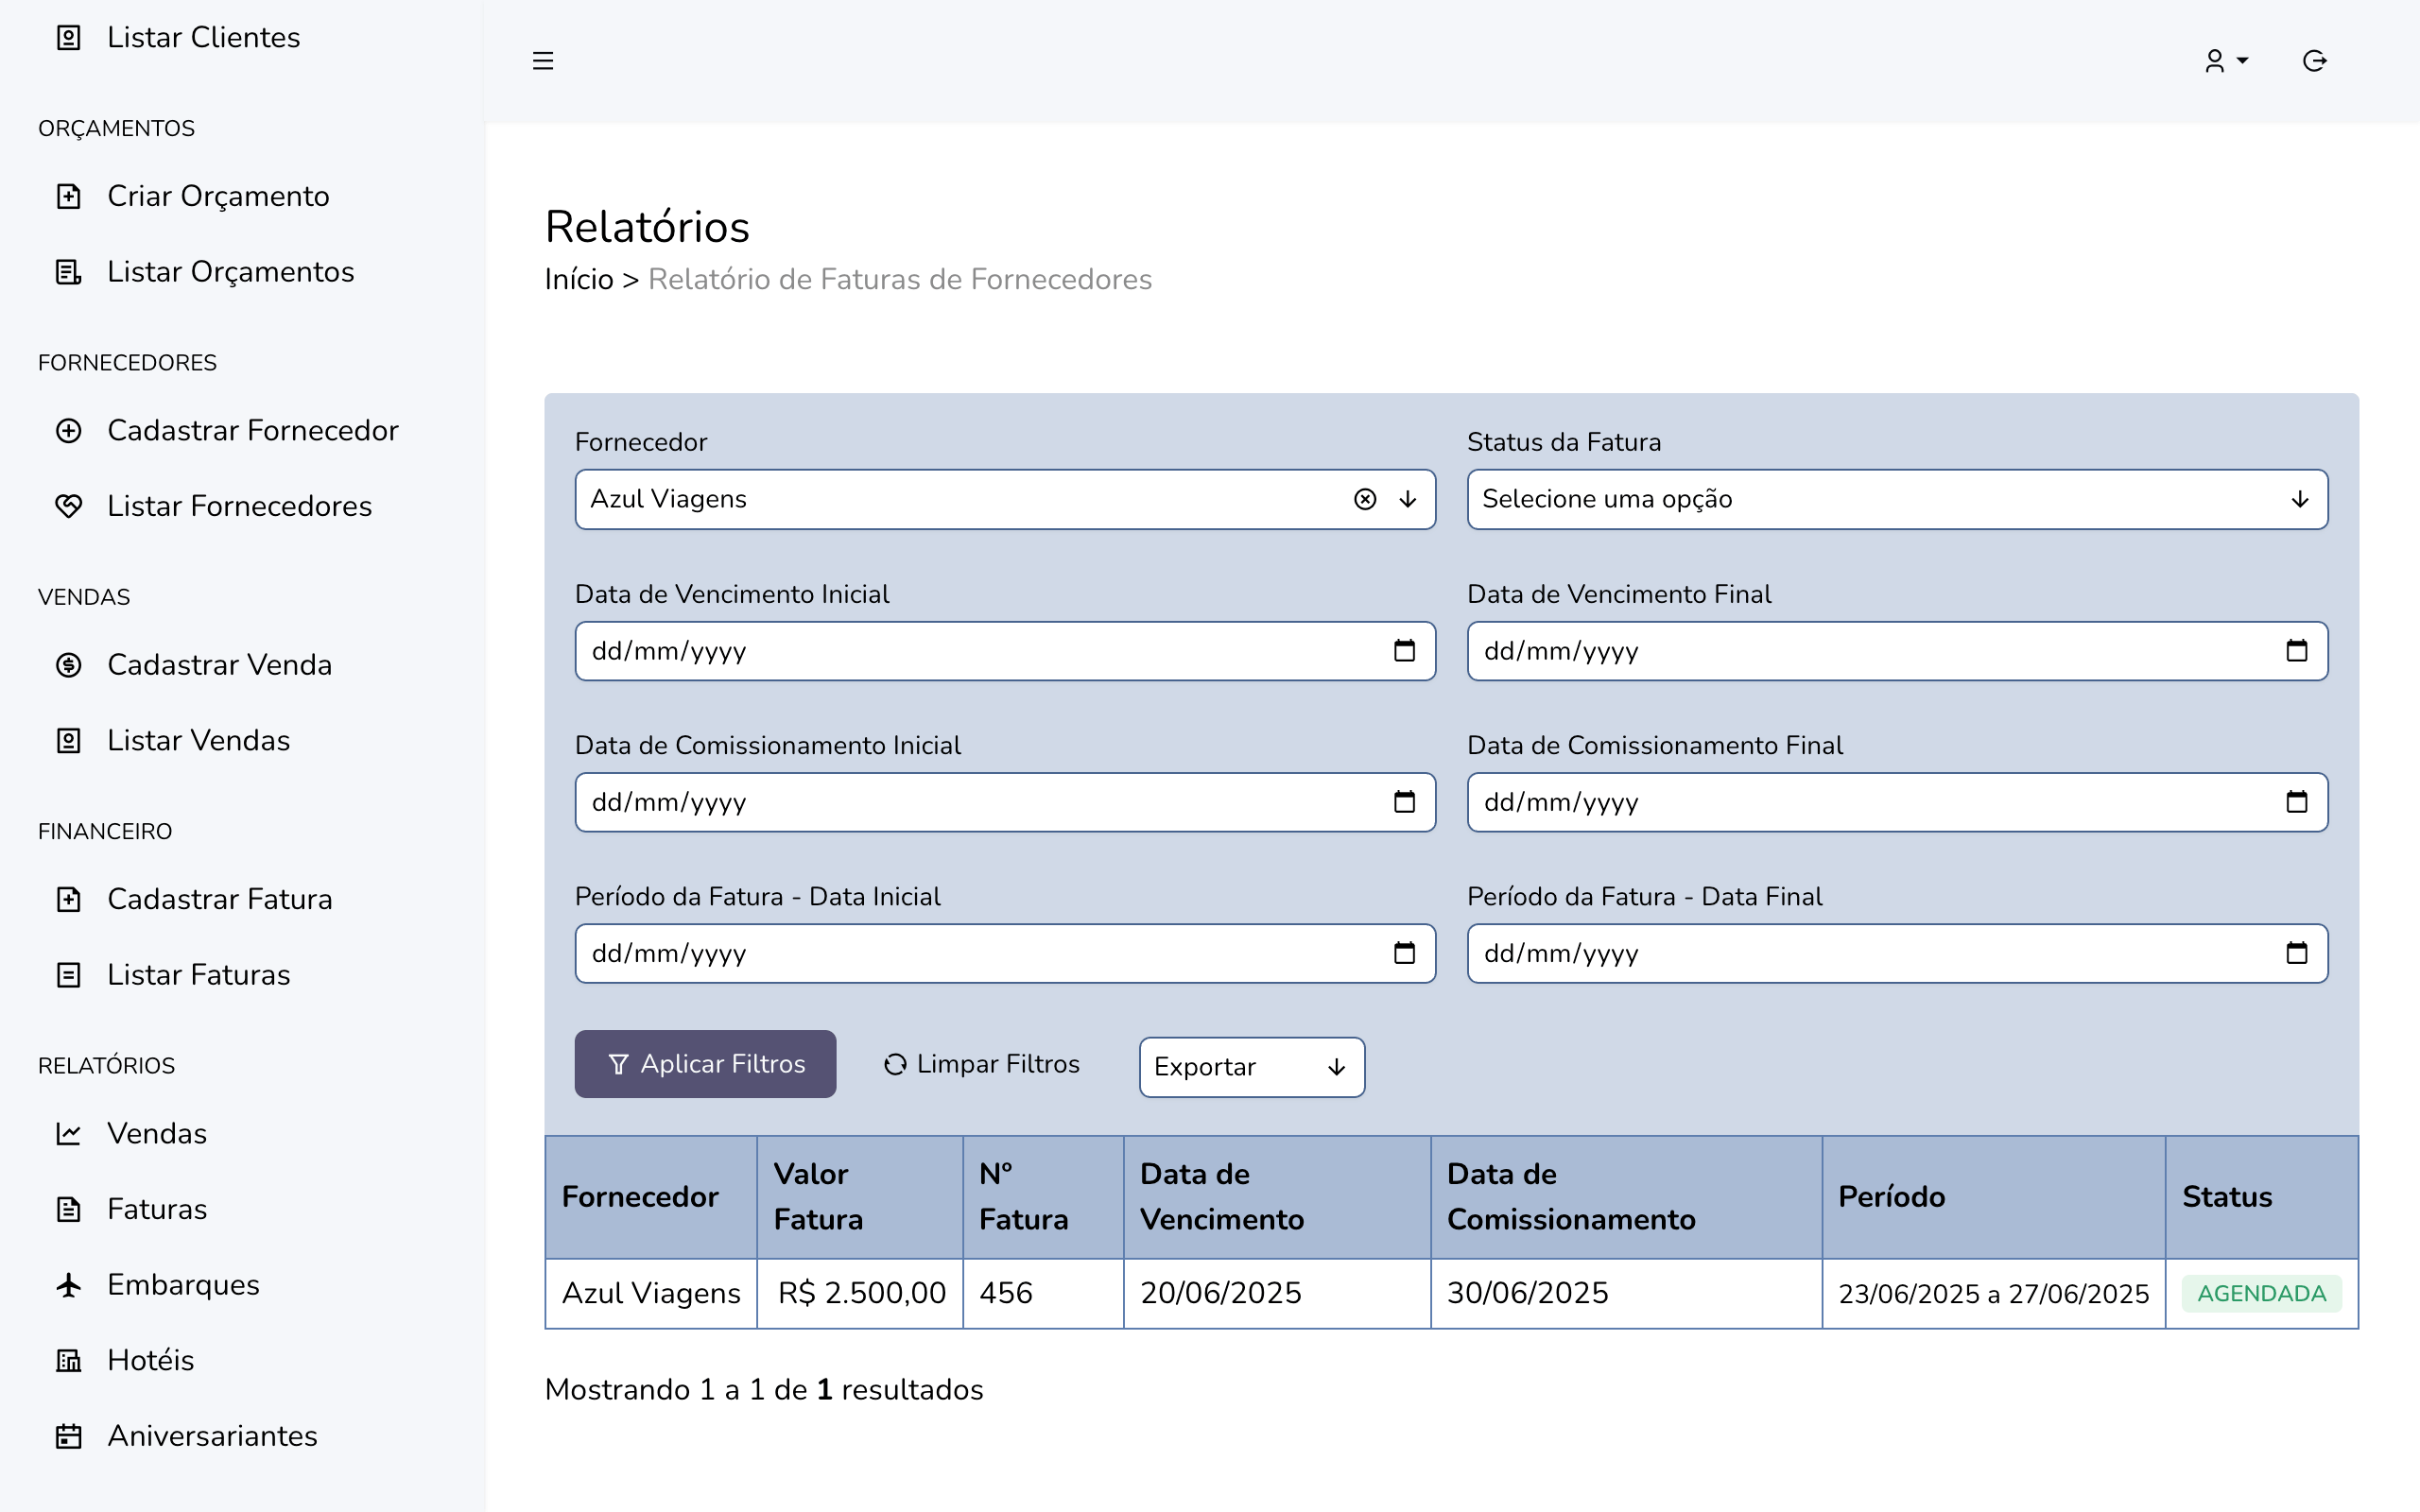Open calendar for Período da Fatura Data Final

(x=2297, y=953)
